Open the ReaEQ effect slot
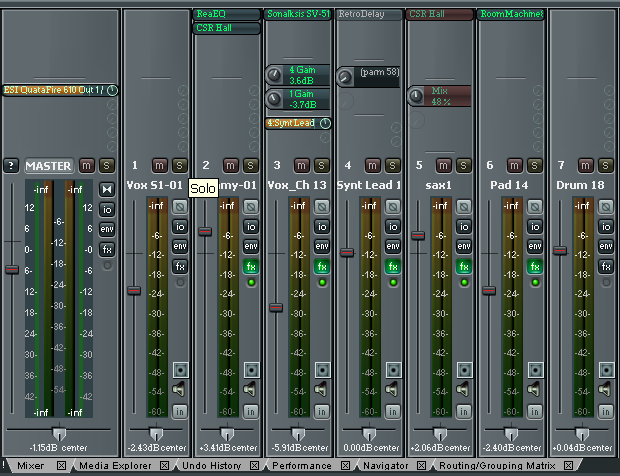 [x=226, y=15]
